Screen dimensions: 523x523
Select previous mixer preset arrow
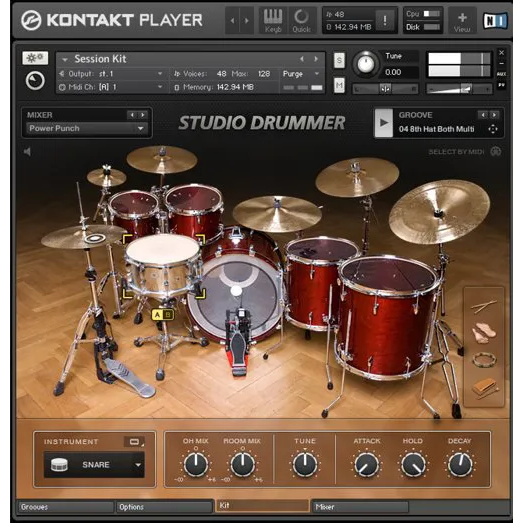click(132, 115)
